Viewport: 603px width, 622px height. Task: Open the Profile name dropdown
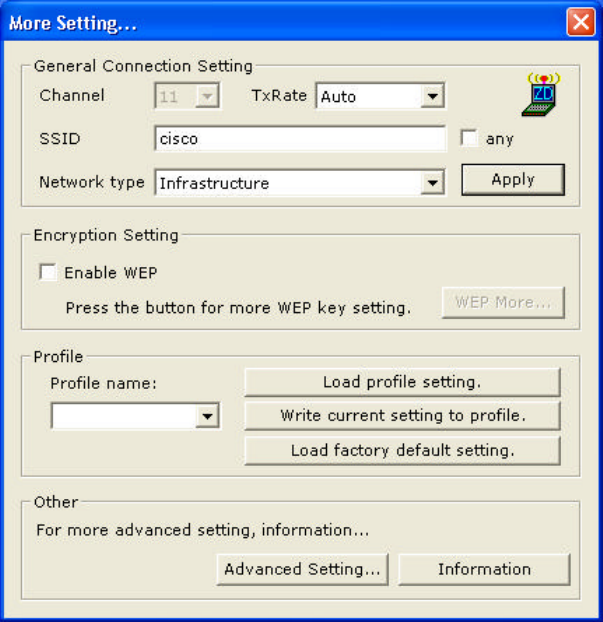pos(207,416)
